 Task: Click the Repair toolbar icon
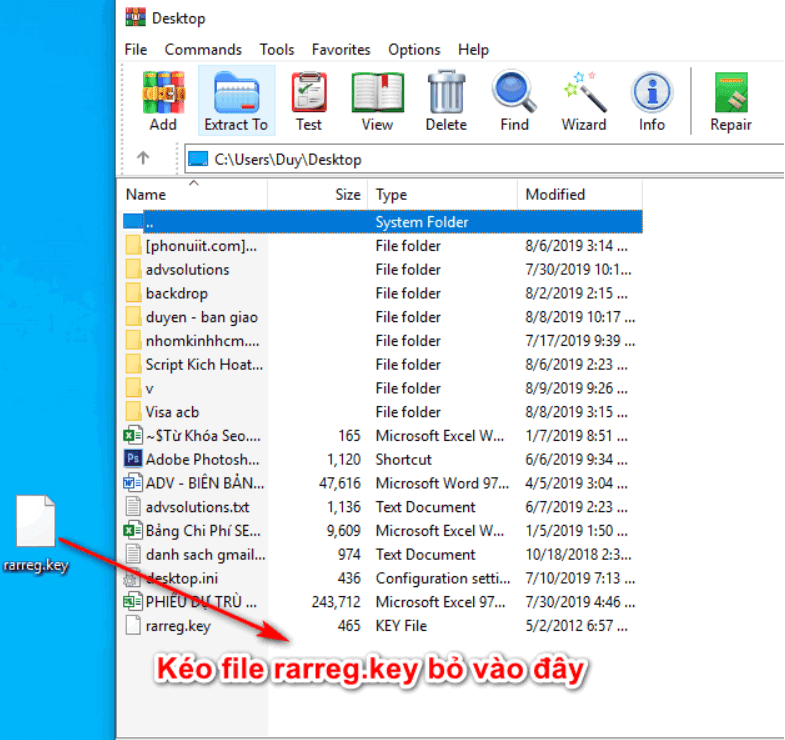coord(731,101)
